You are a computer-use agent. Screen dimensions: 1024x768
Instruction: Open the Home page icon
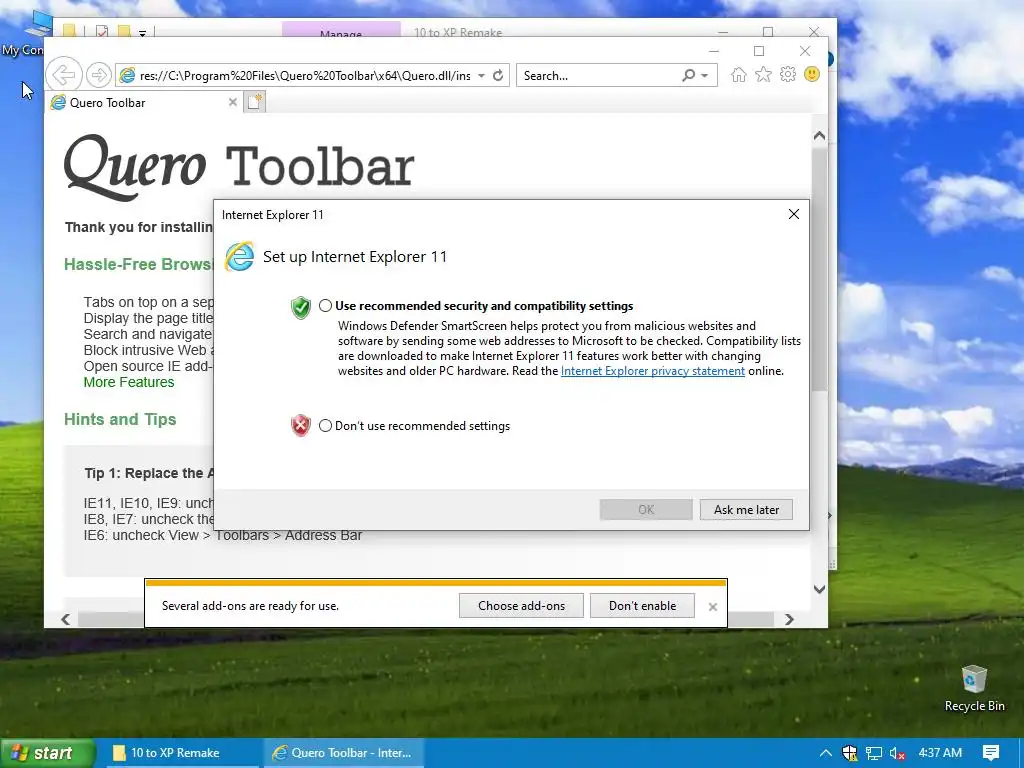click(739, 75)
